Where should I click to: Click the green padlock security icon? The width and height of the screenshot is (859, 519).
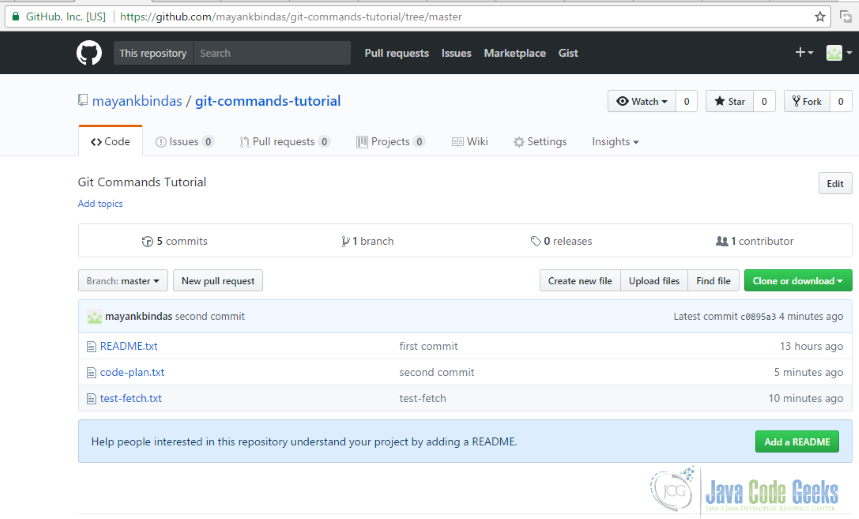pyautogui.click(x=16, y=16)
